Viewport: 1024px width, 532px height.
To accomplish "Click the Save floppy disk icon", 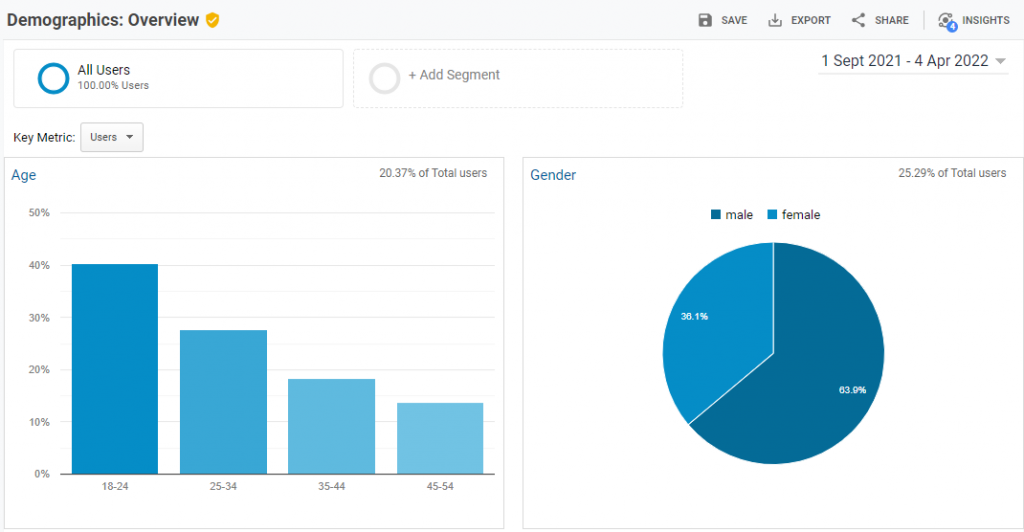I will 705,20.
